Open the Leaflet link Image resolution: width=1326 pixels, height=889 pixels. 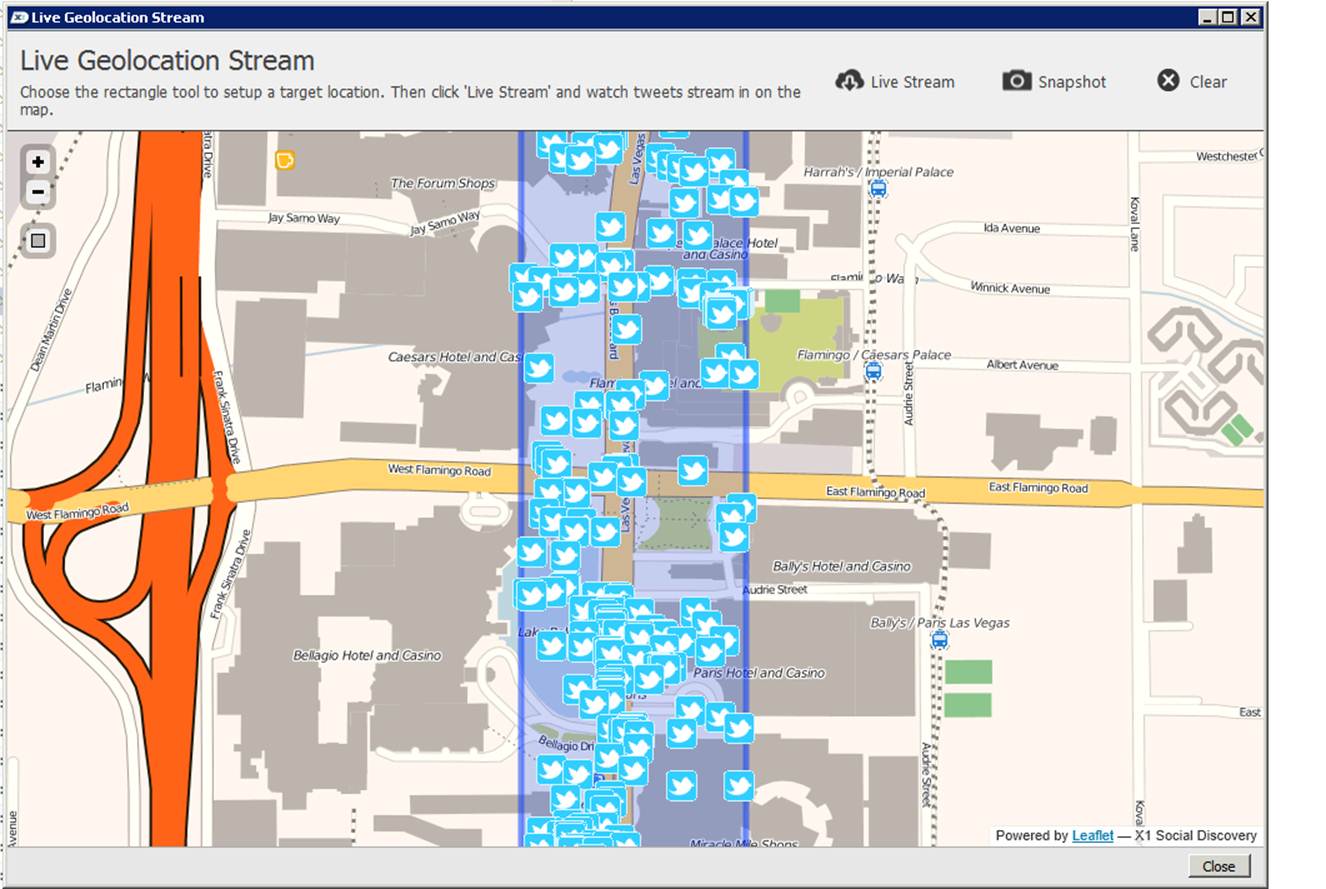click(1092, 835)
